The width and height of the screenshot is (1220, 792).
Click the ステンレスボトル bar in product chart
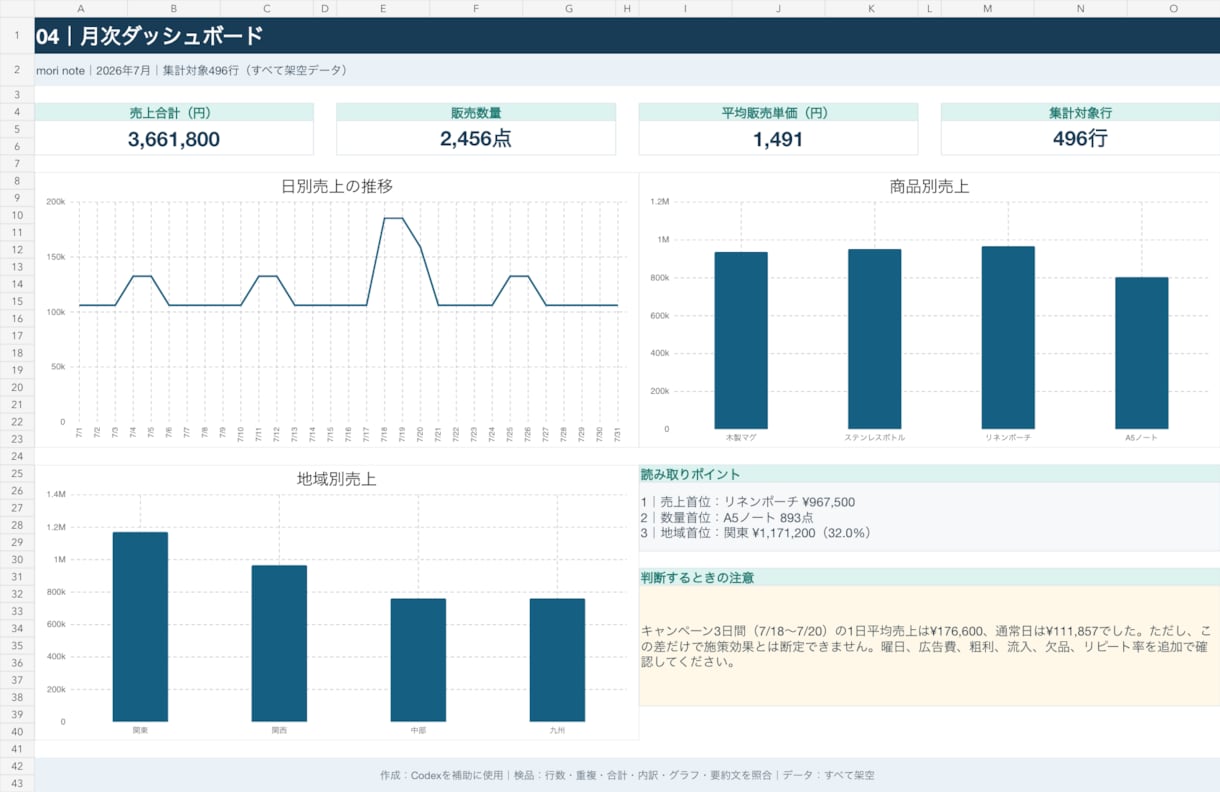tap(875, 339)
